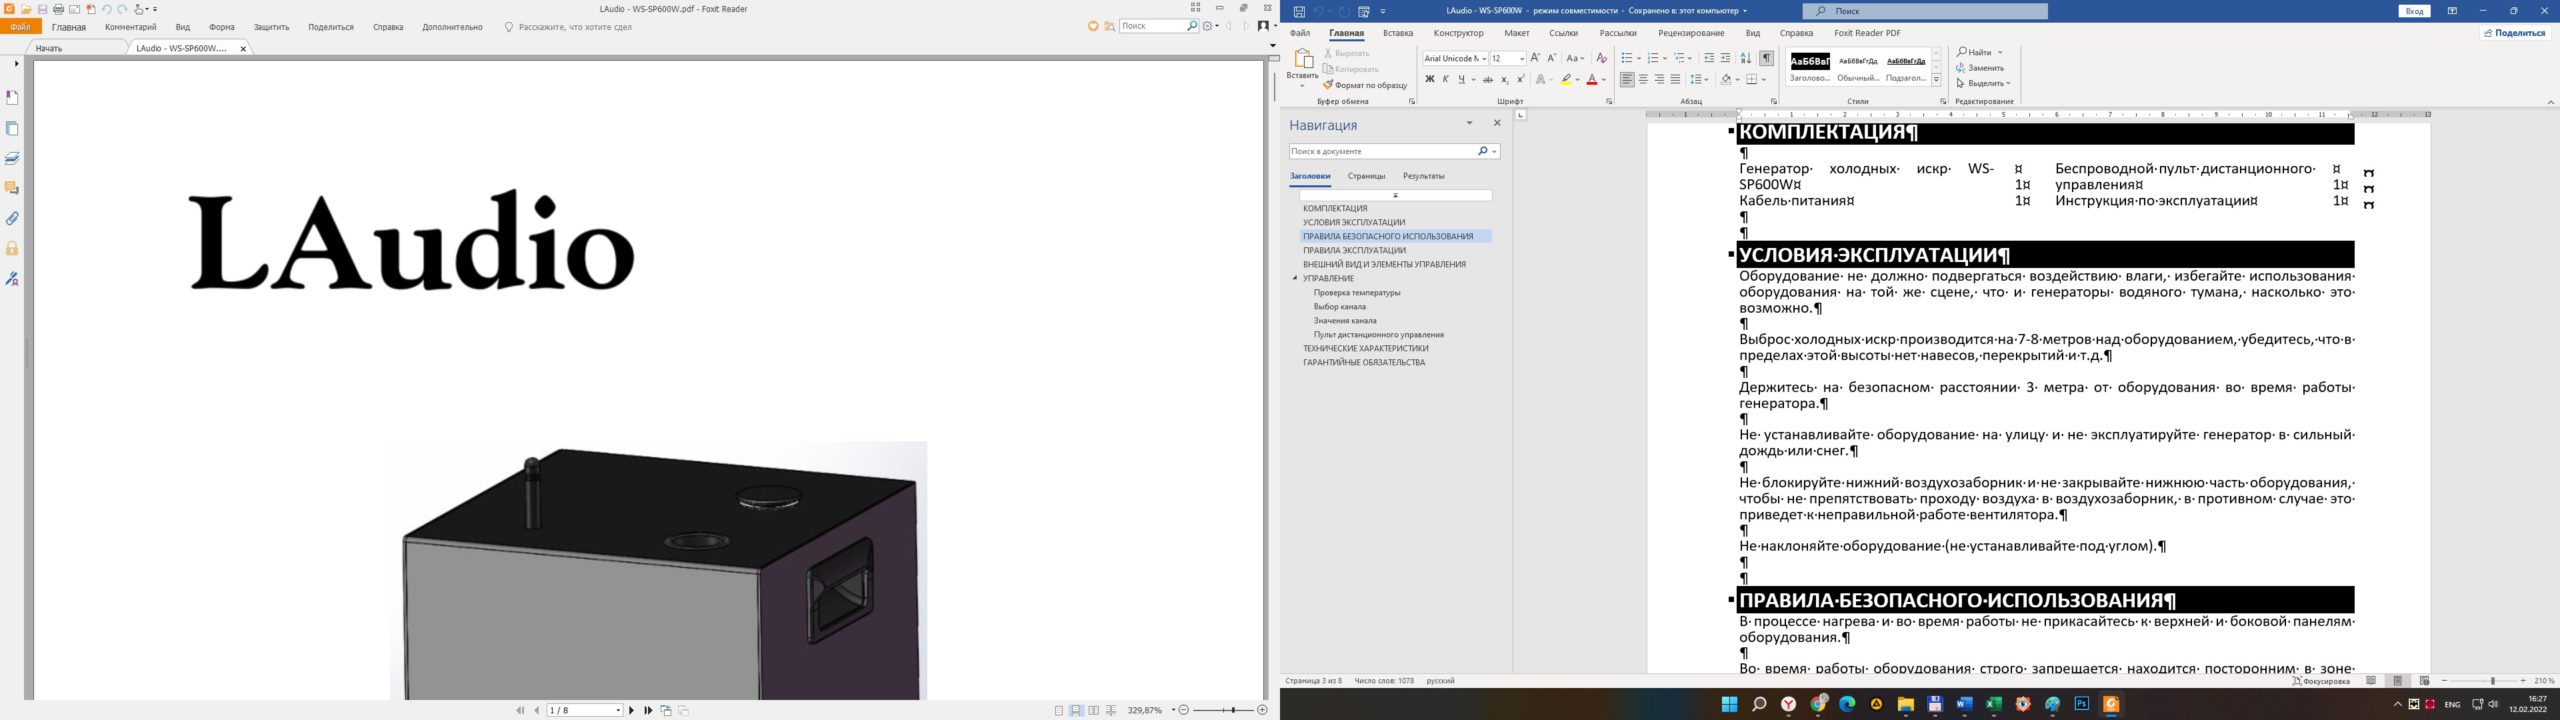This screenshot has width=2560, height=720.
Task: Go to previous page in Foxit Reader
Action: pos(537,710)
